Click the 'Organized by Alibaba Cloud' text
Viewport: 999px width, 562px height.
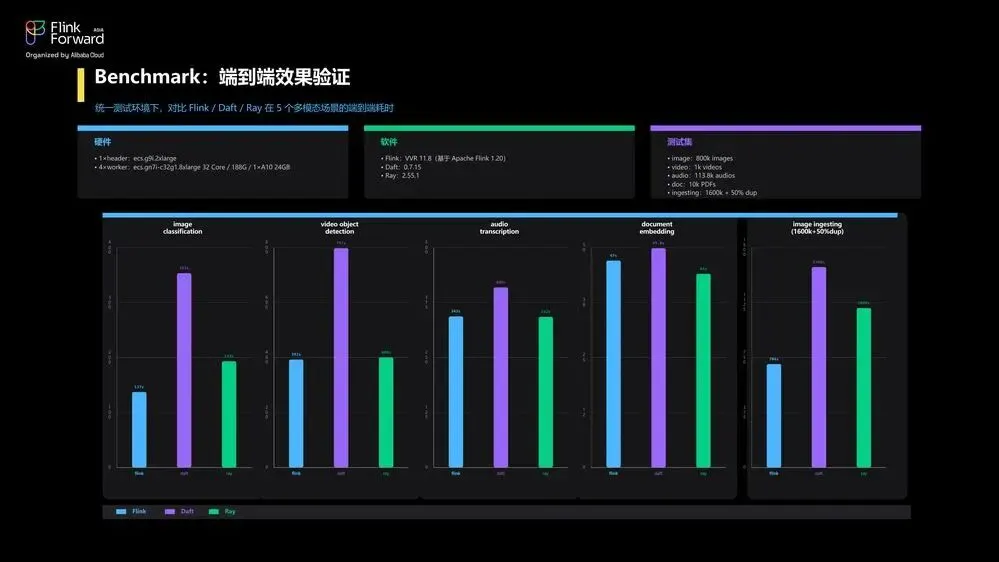[64, 55]
